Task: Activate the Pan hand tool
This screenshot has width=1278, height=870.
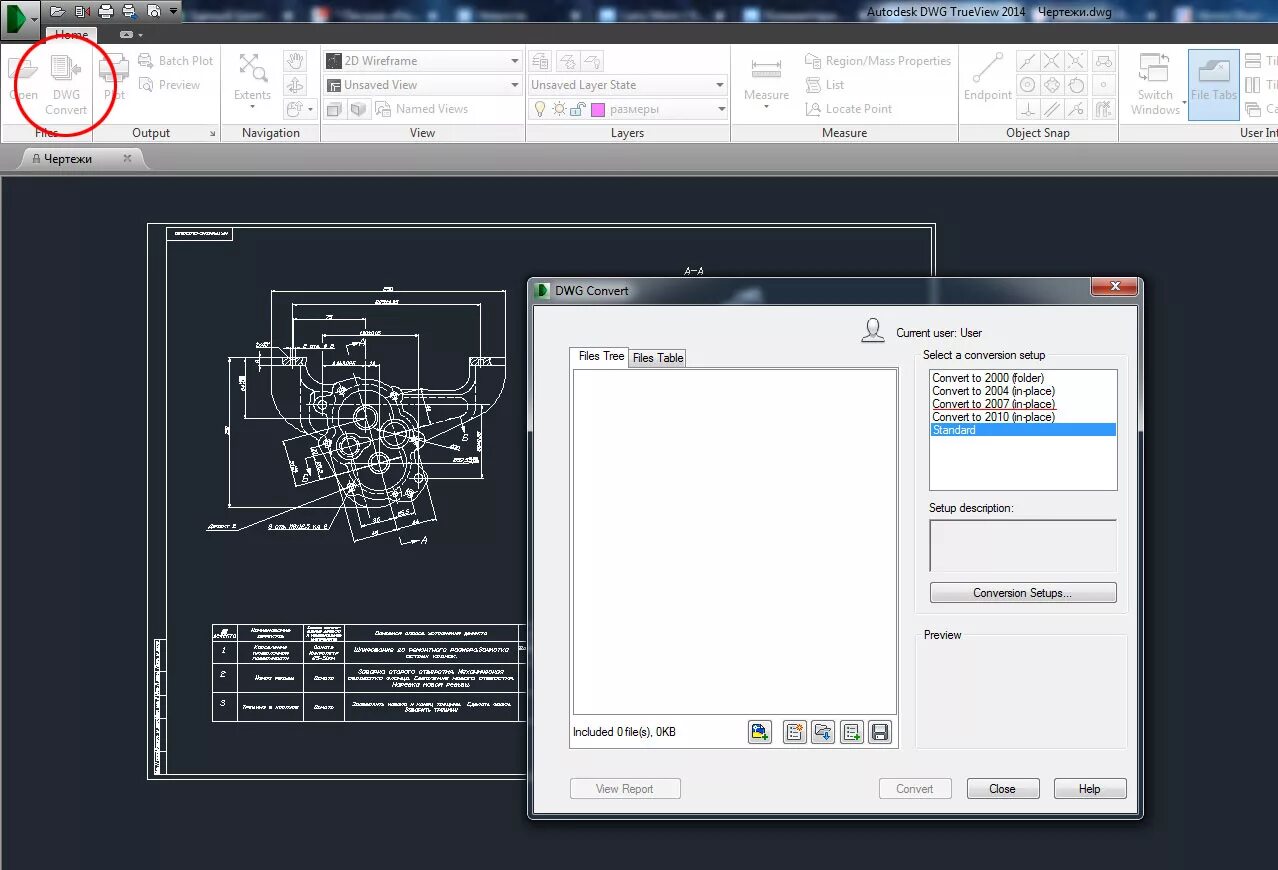Action: pyautogui.click(x=295, y=61)
